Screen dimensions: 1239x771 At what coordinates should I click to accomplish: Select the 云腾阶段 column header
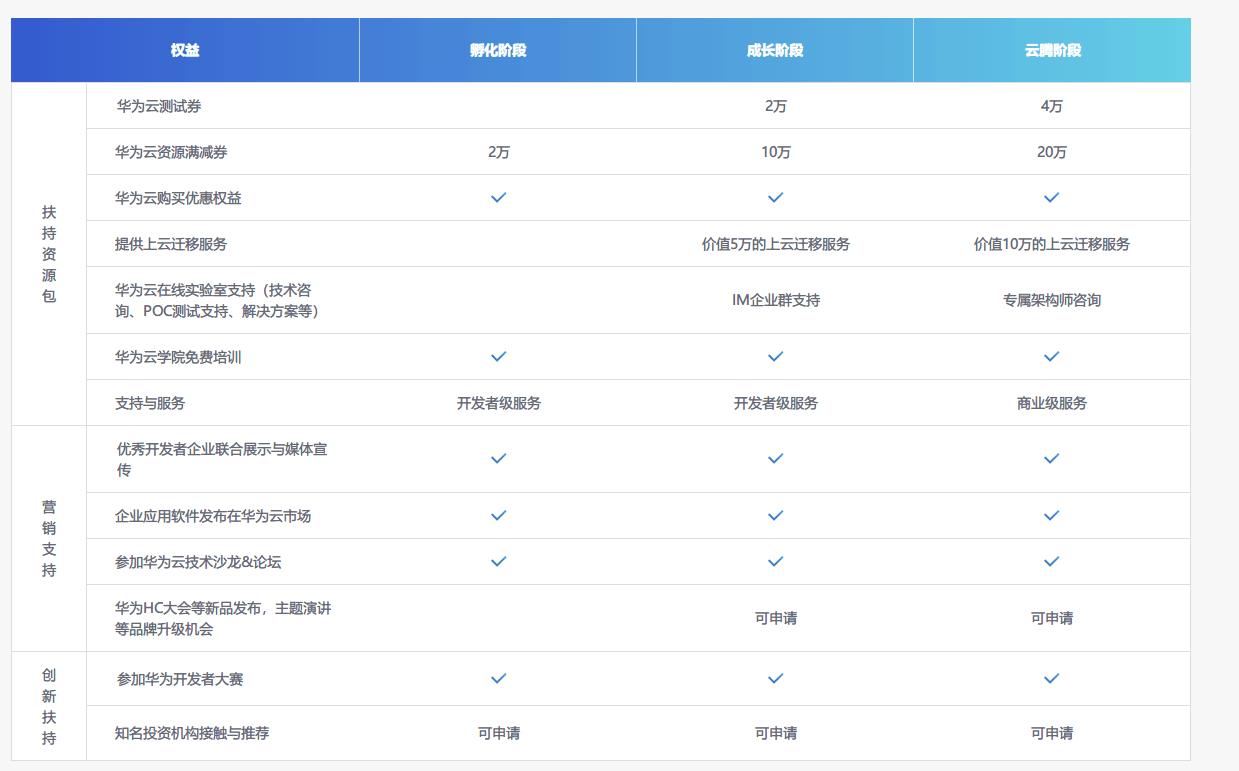(1052, 50)
